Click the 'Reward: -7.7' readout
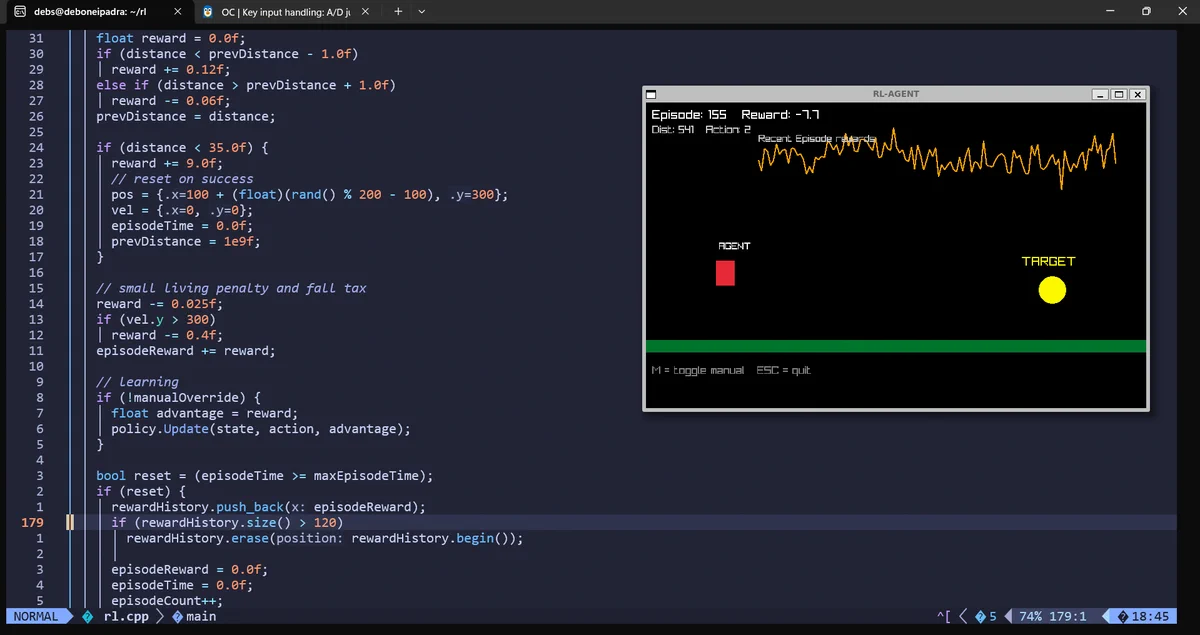 (781, 115)
